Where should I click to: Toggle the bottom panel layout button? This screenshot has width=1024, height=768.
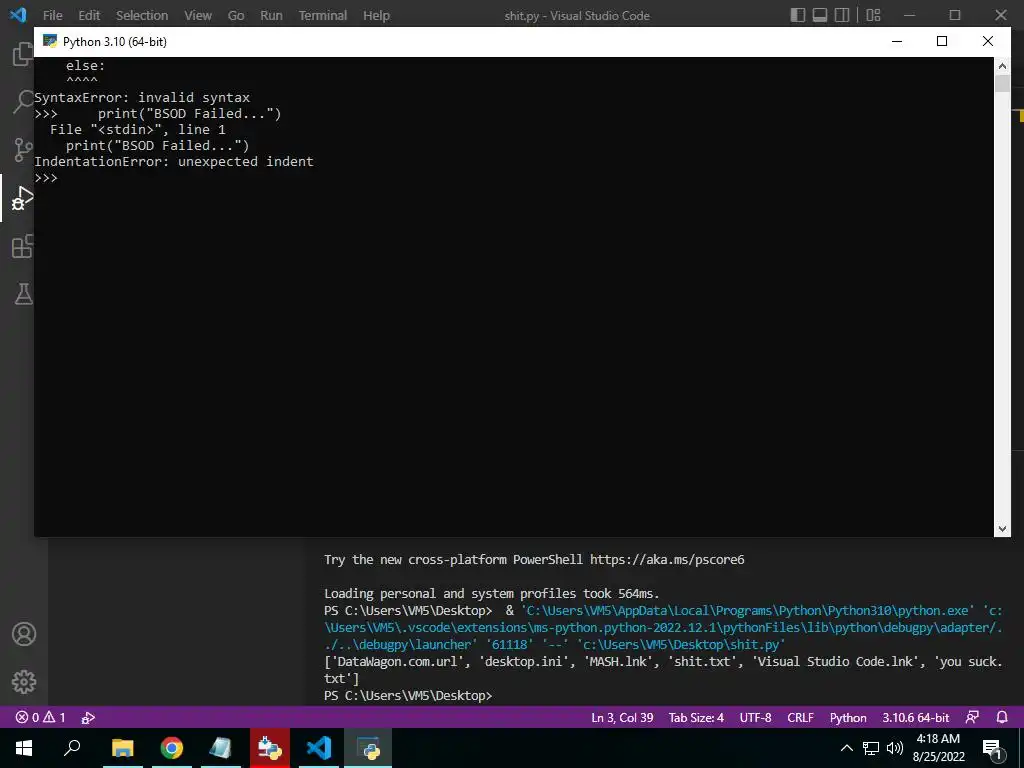820,15
